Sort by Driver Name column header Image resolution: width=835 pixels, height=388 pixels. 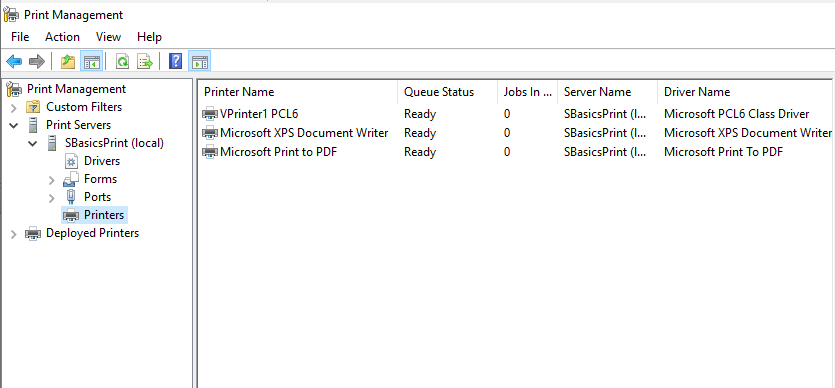(745, 92)
